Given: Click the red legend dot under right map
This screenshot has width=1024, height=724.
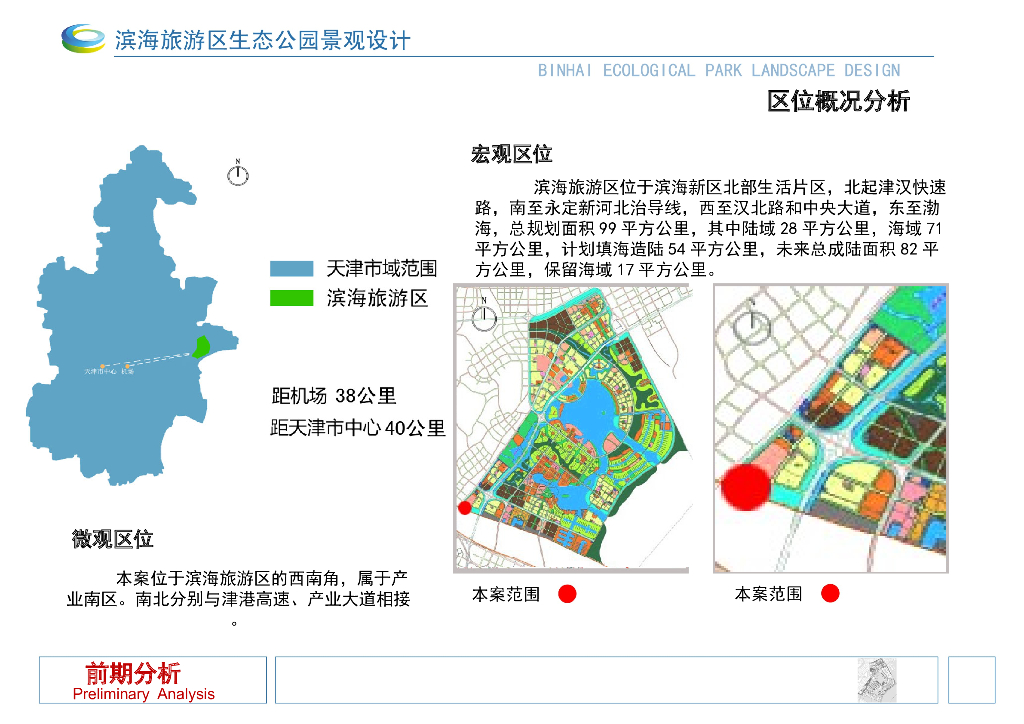Looking at the screenshot, I should [830, 593].
